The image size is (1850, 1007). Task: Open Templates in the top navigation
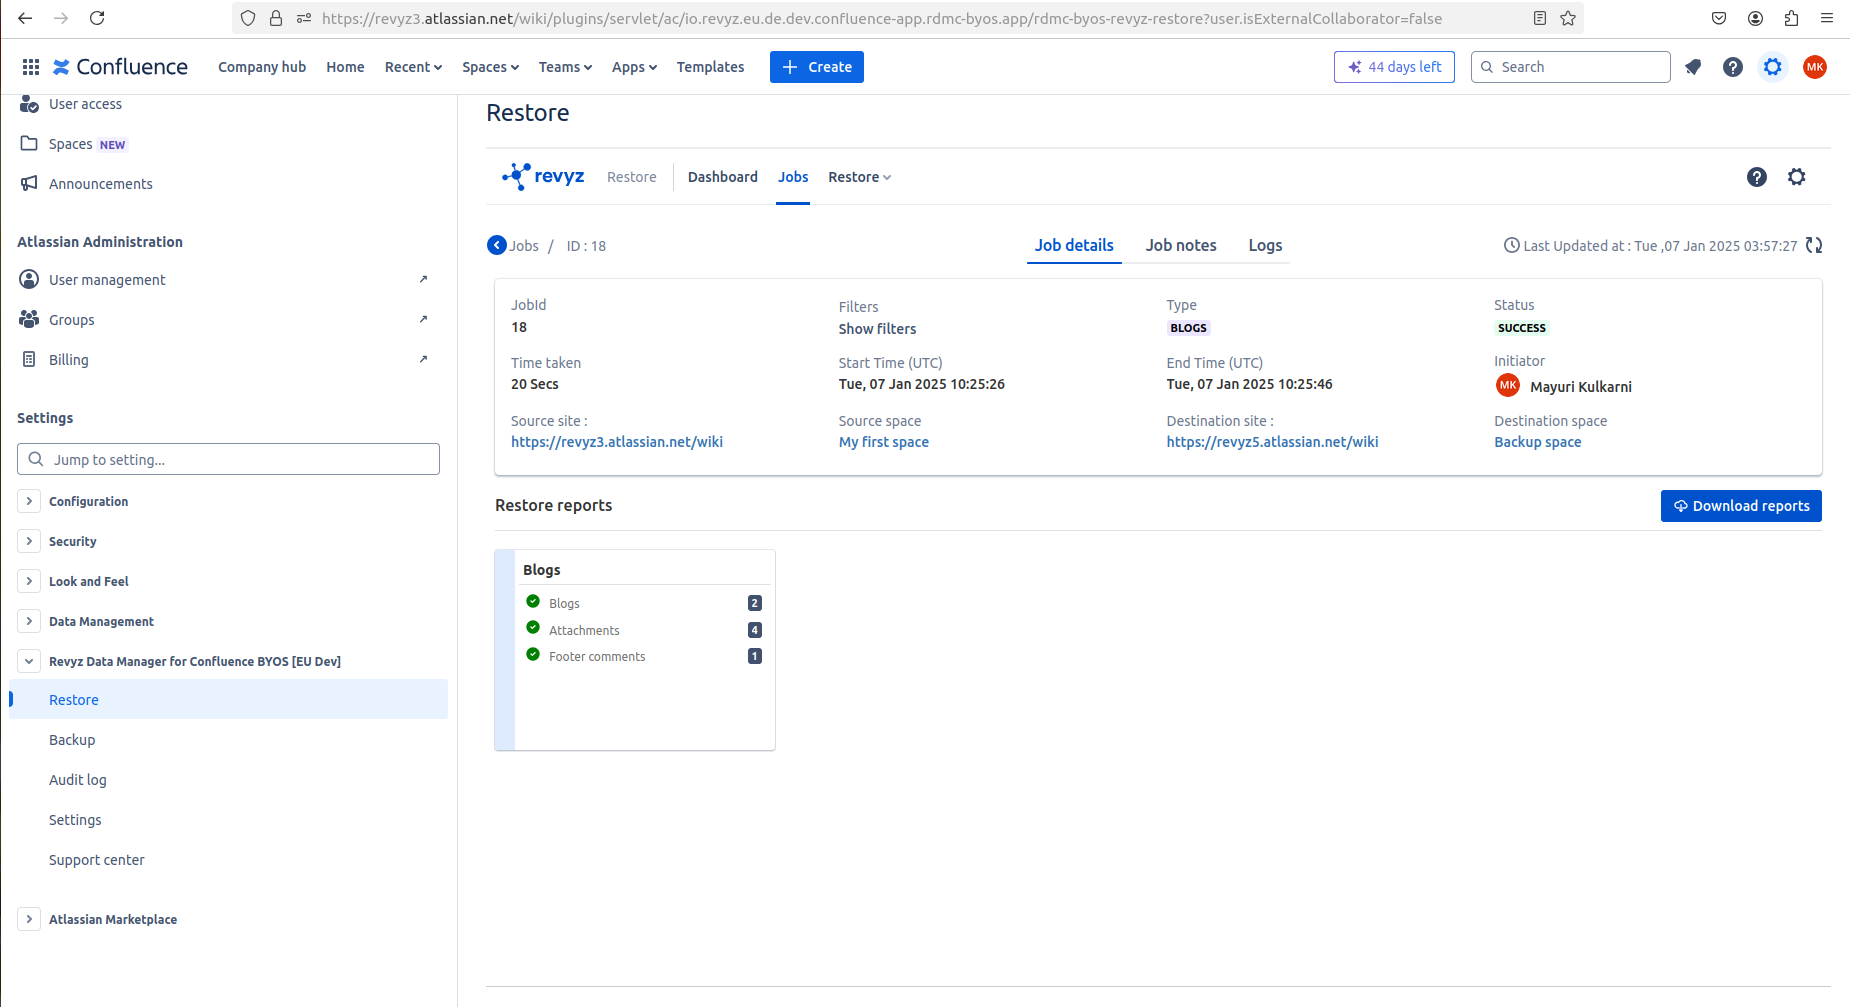[710, 67]
